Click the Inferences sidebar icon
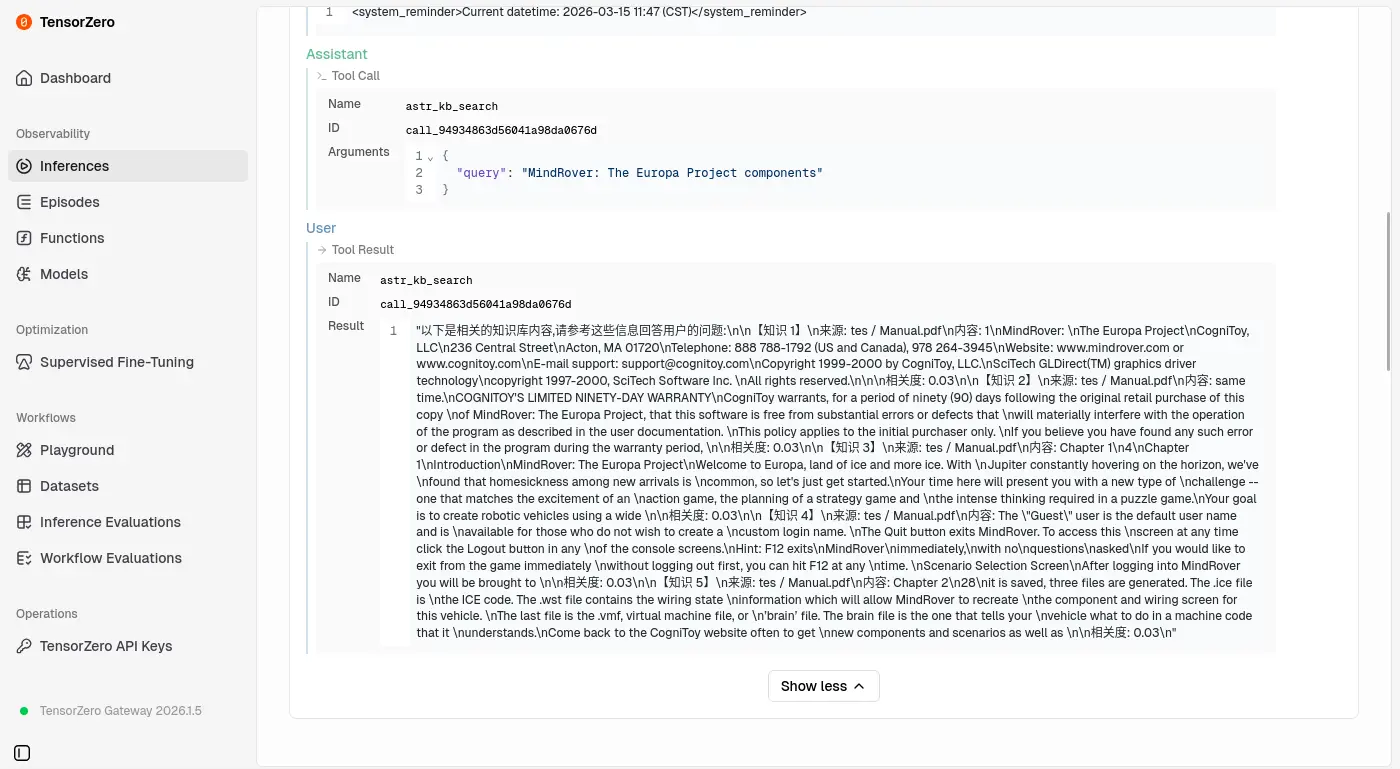This screenshot has height=769, width=1400. click(x=24, y=166)
